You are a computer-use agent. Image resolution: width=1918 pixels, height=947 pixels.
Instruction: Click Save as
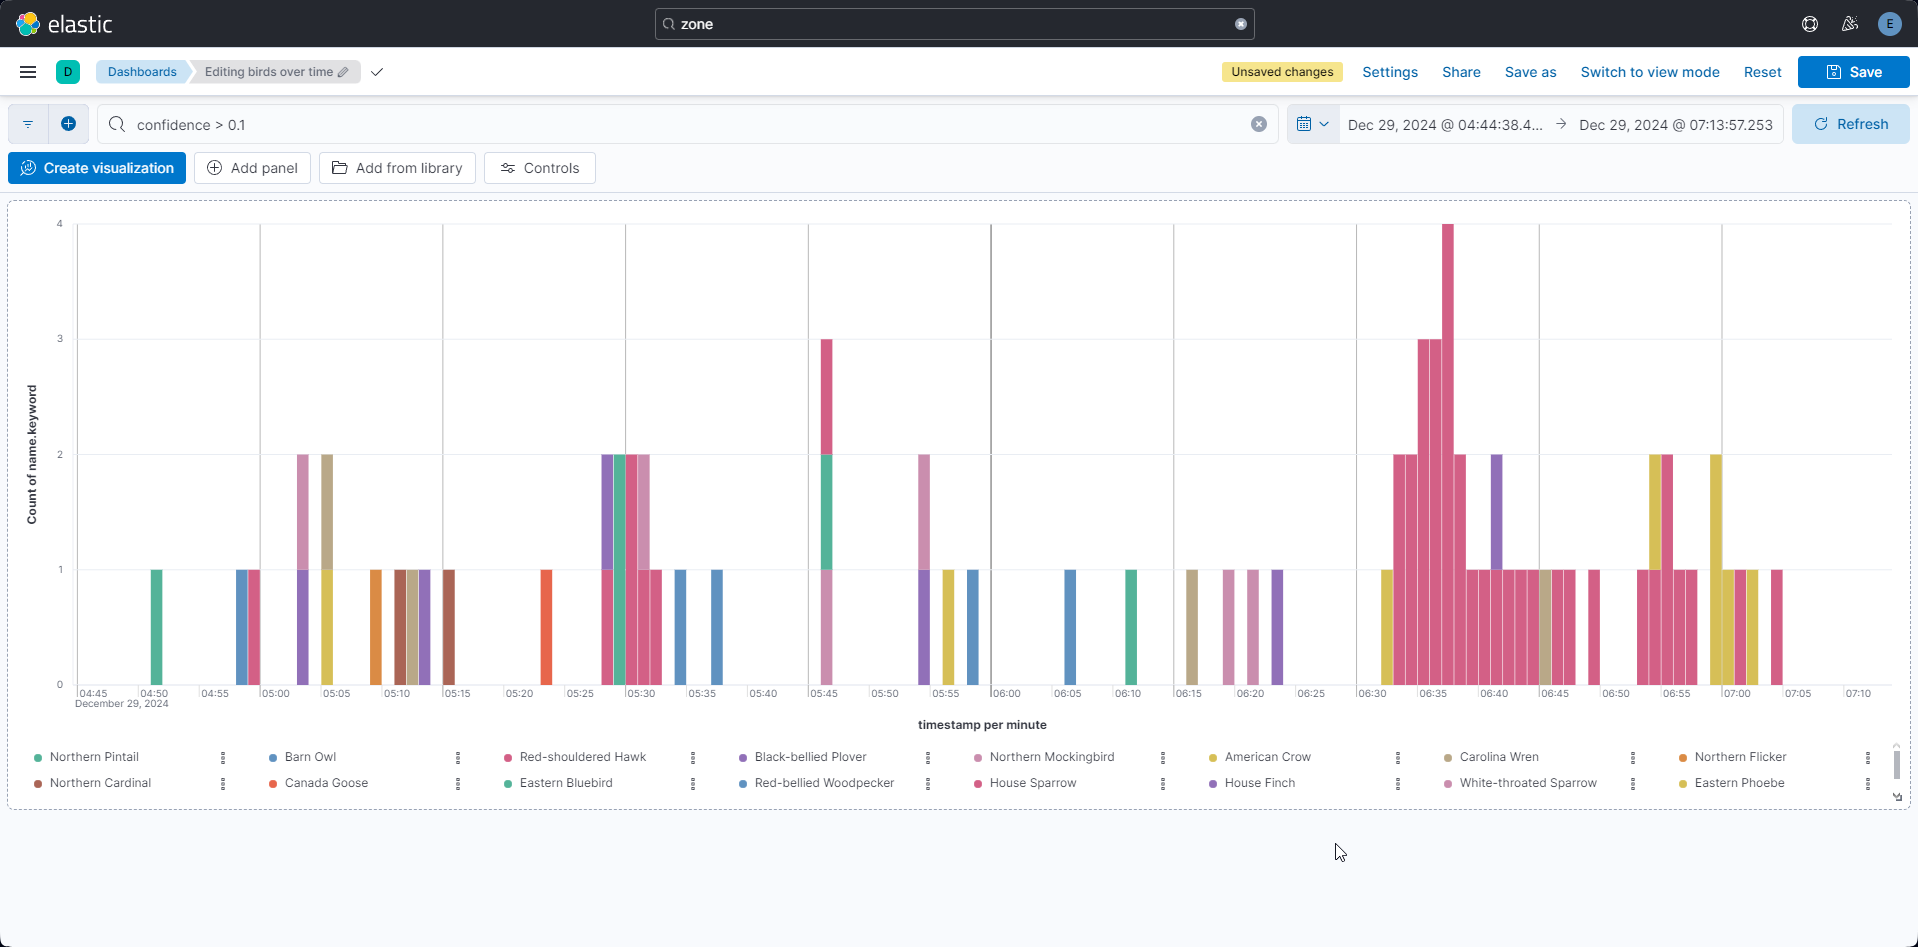click(1530, 72)
